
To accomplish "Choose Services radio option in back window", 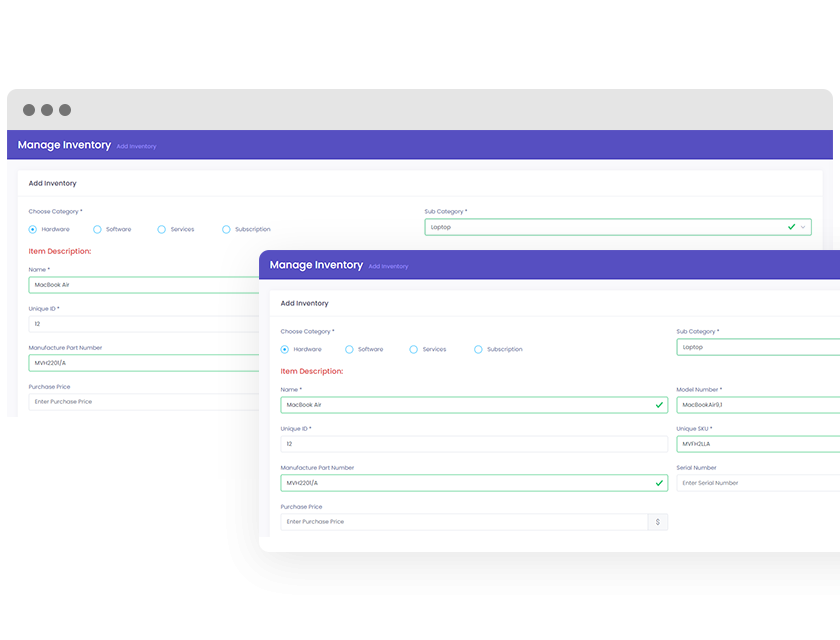I will coord(162,229).
